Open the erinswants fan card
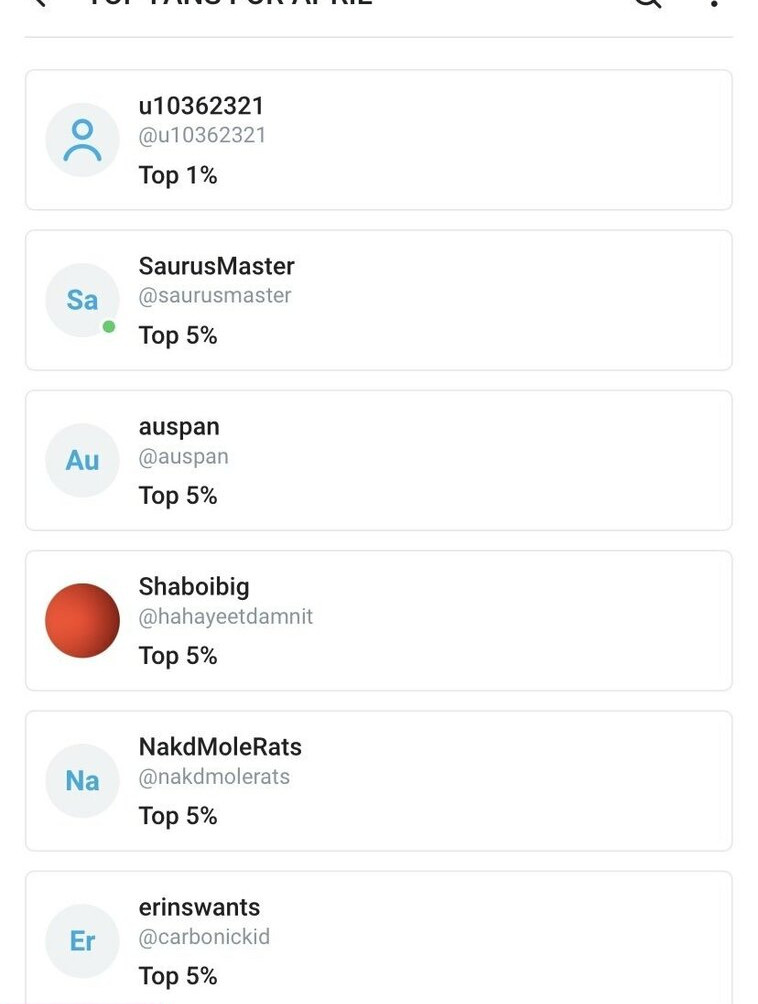Screen dimensions: 758x1004 (378, 937)
